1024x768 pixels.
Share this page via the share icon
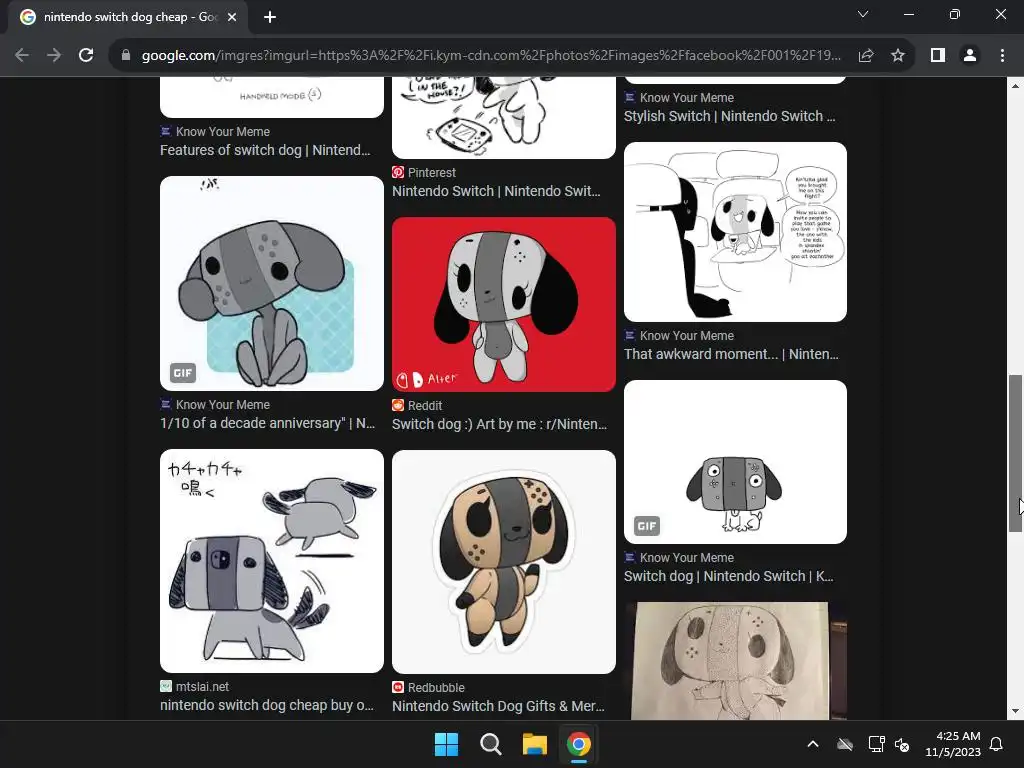(866, 56)
